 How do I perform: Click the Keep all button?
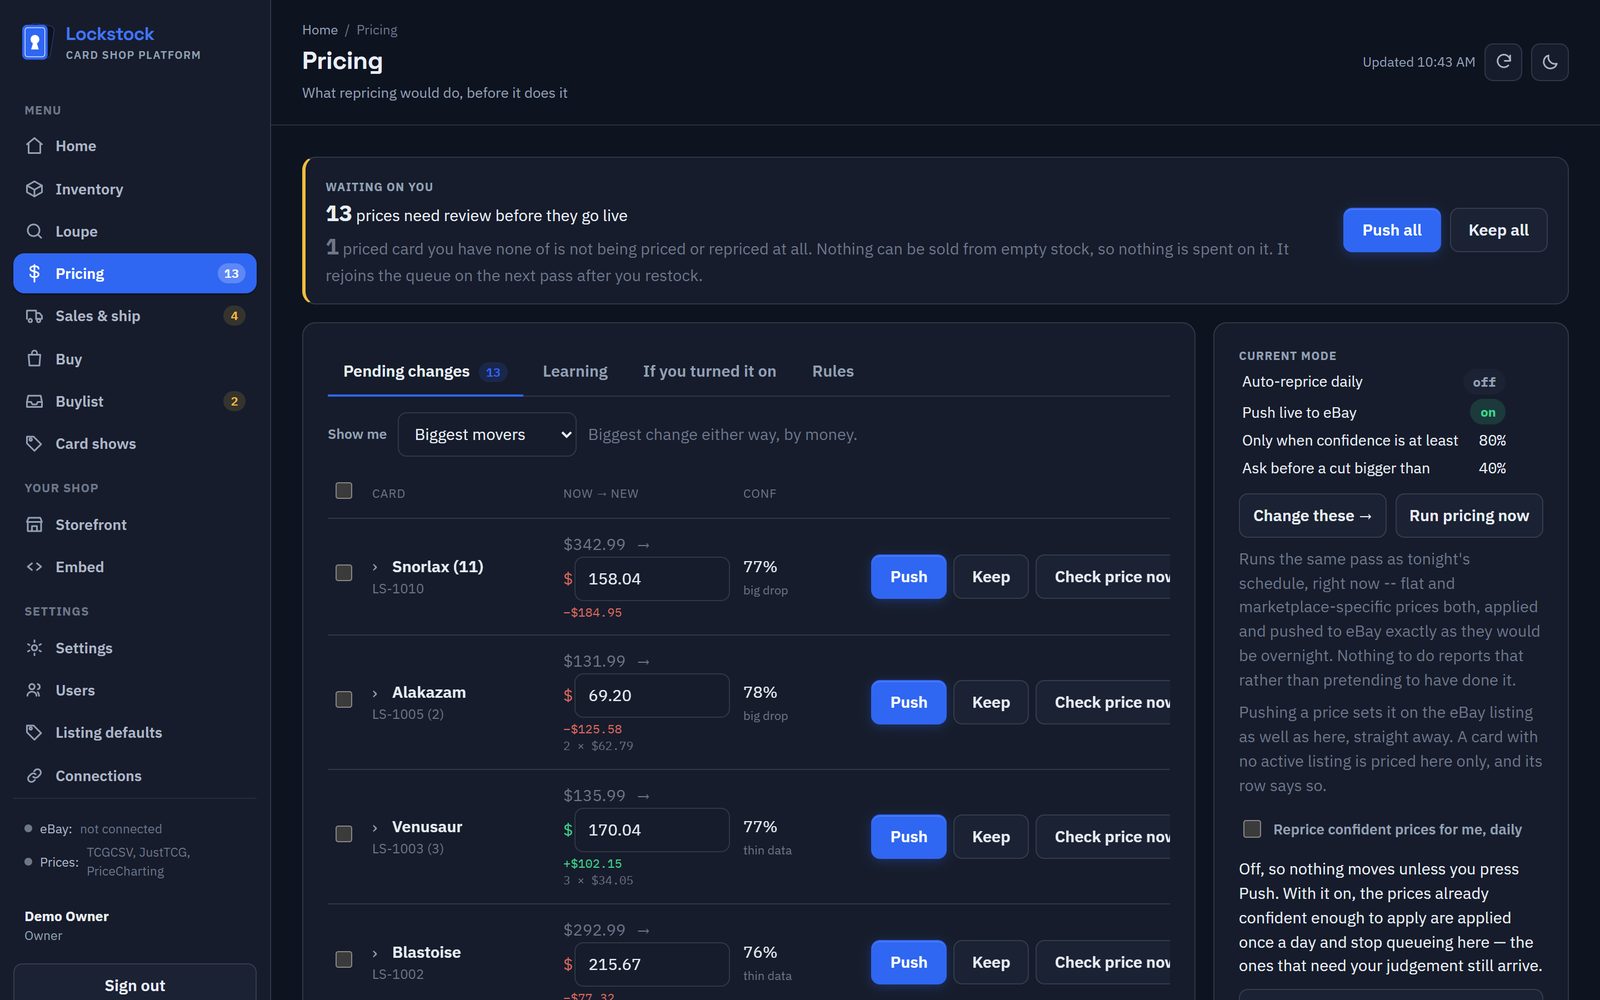coord(1498,230)
